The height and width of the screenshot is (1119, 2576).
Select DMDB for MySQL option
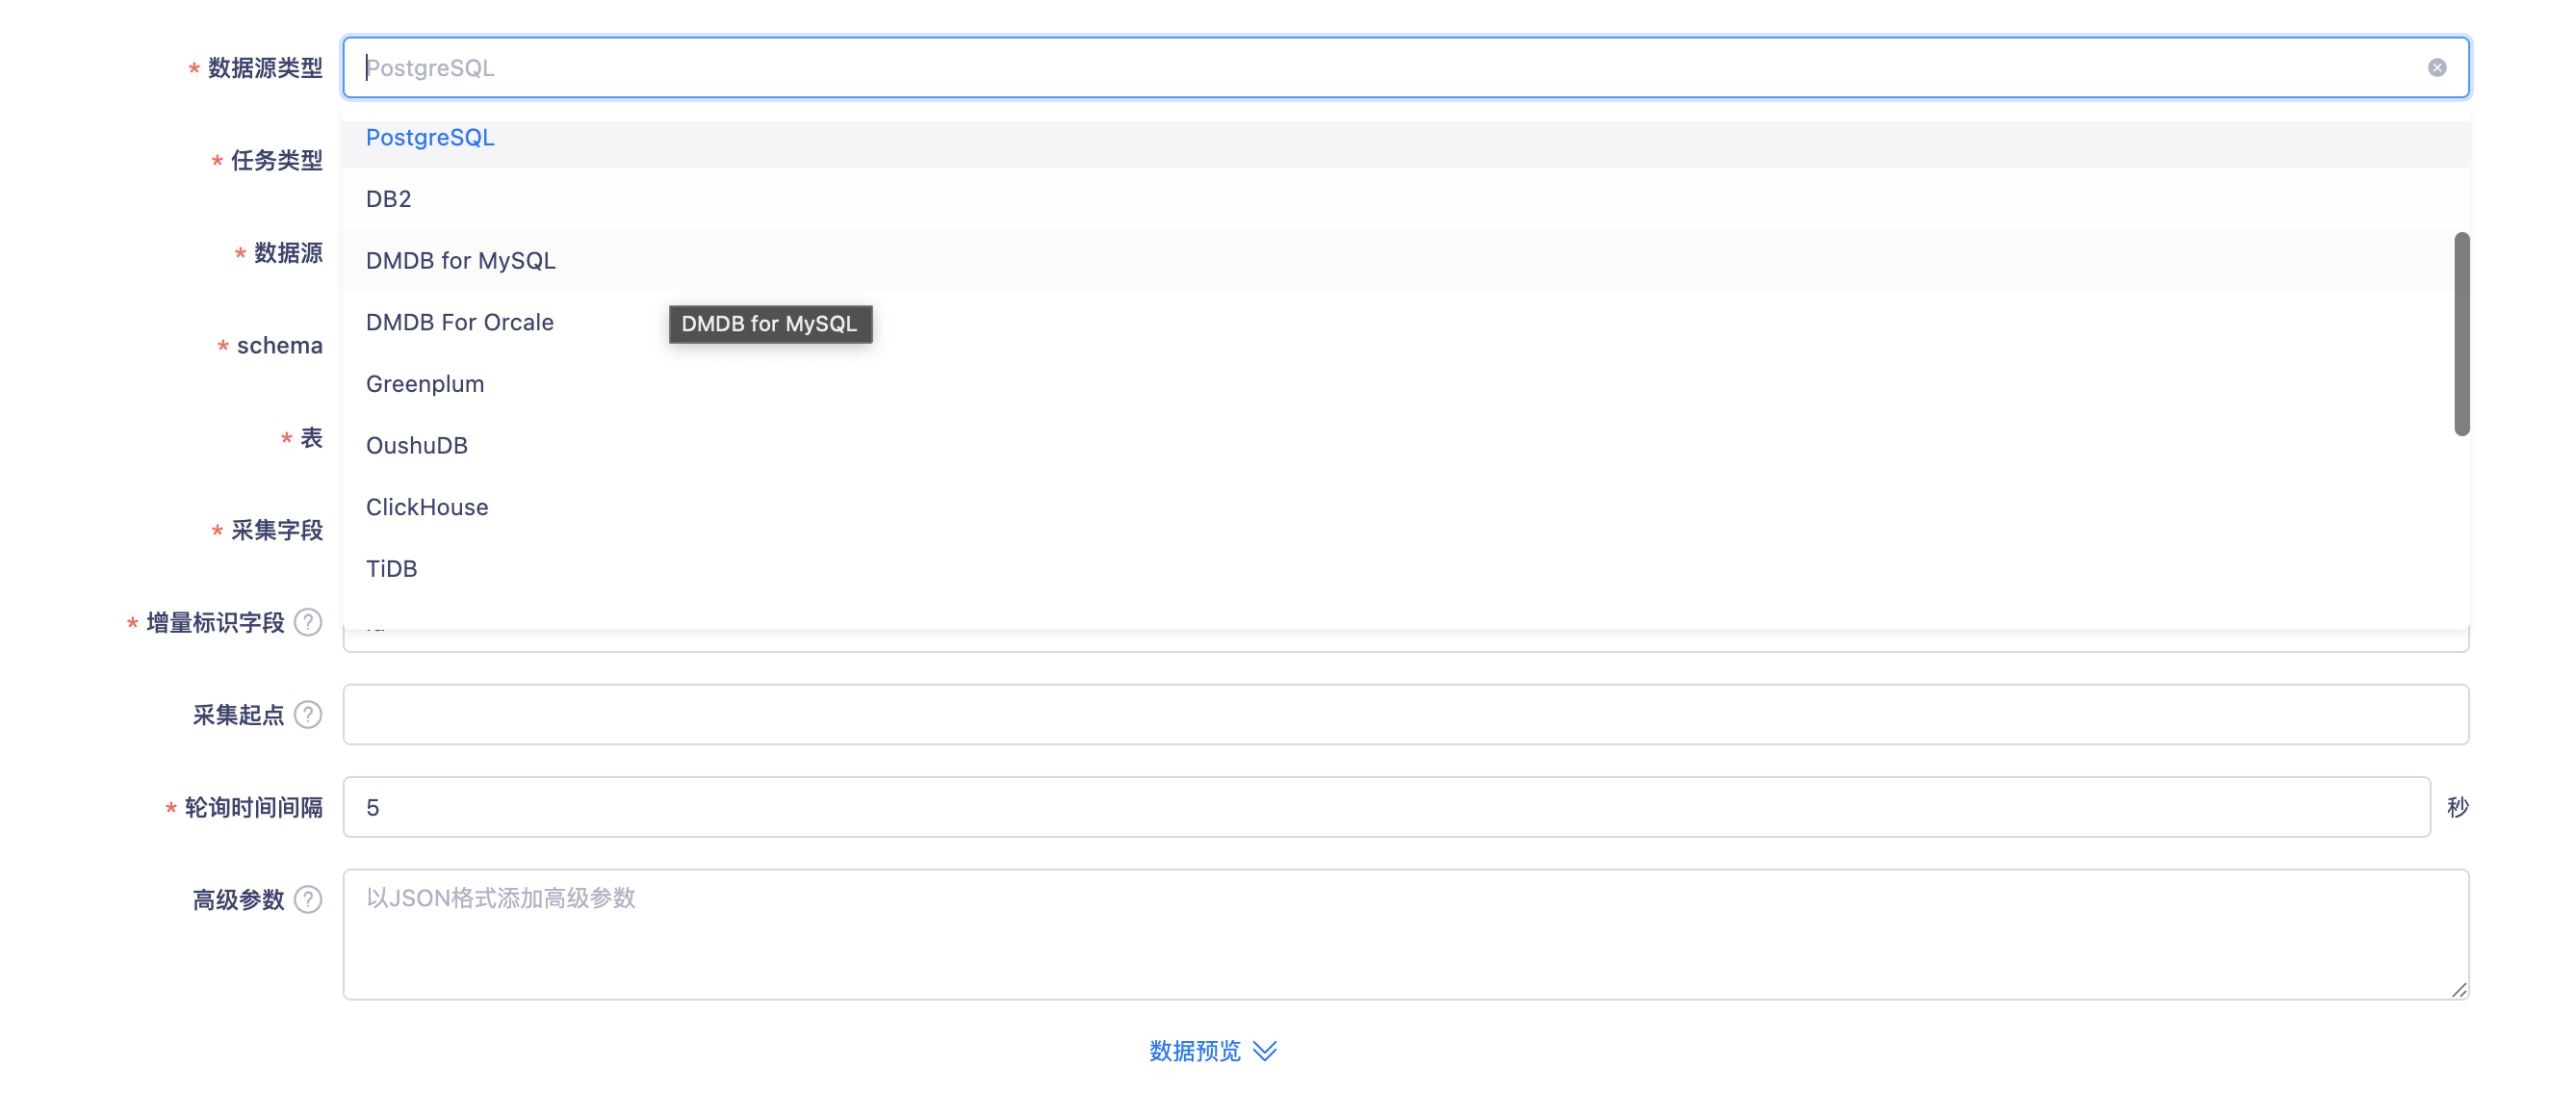click(1405, 260)
